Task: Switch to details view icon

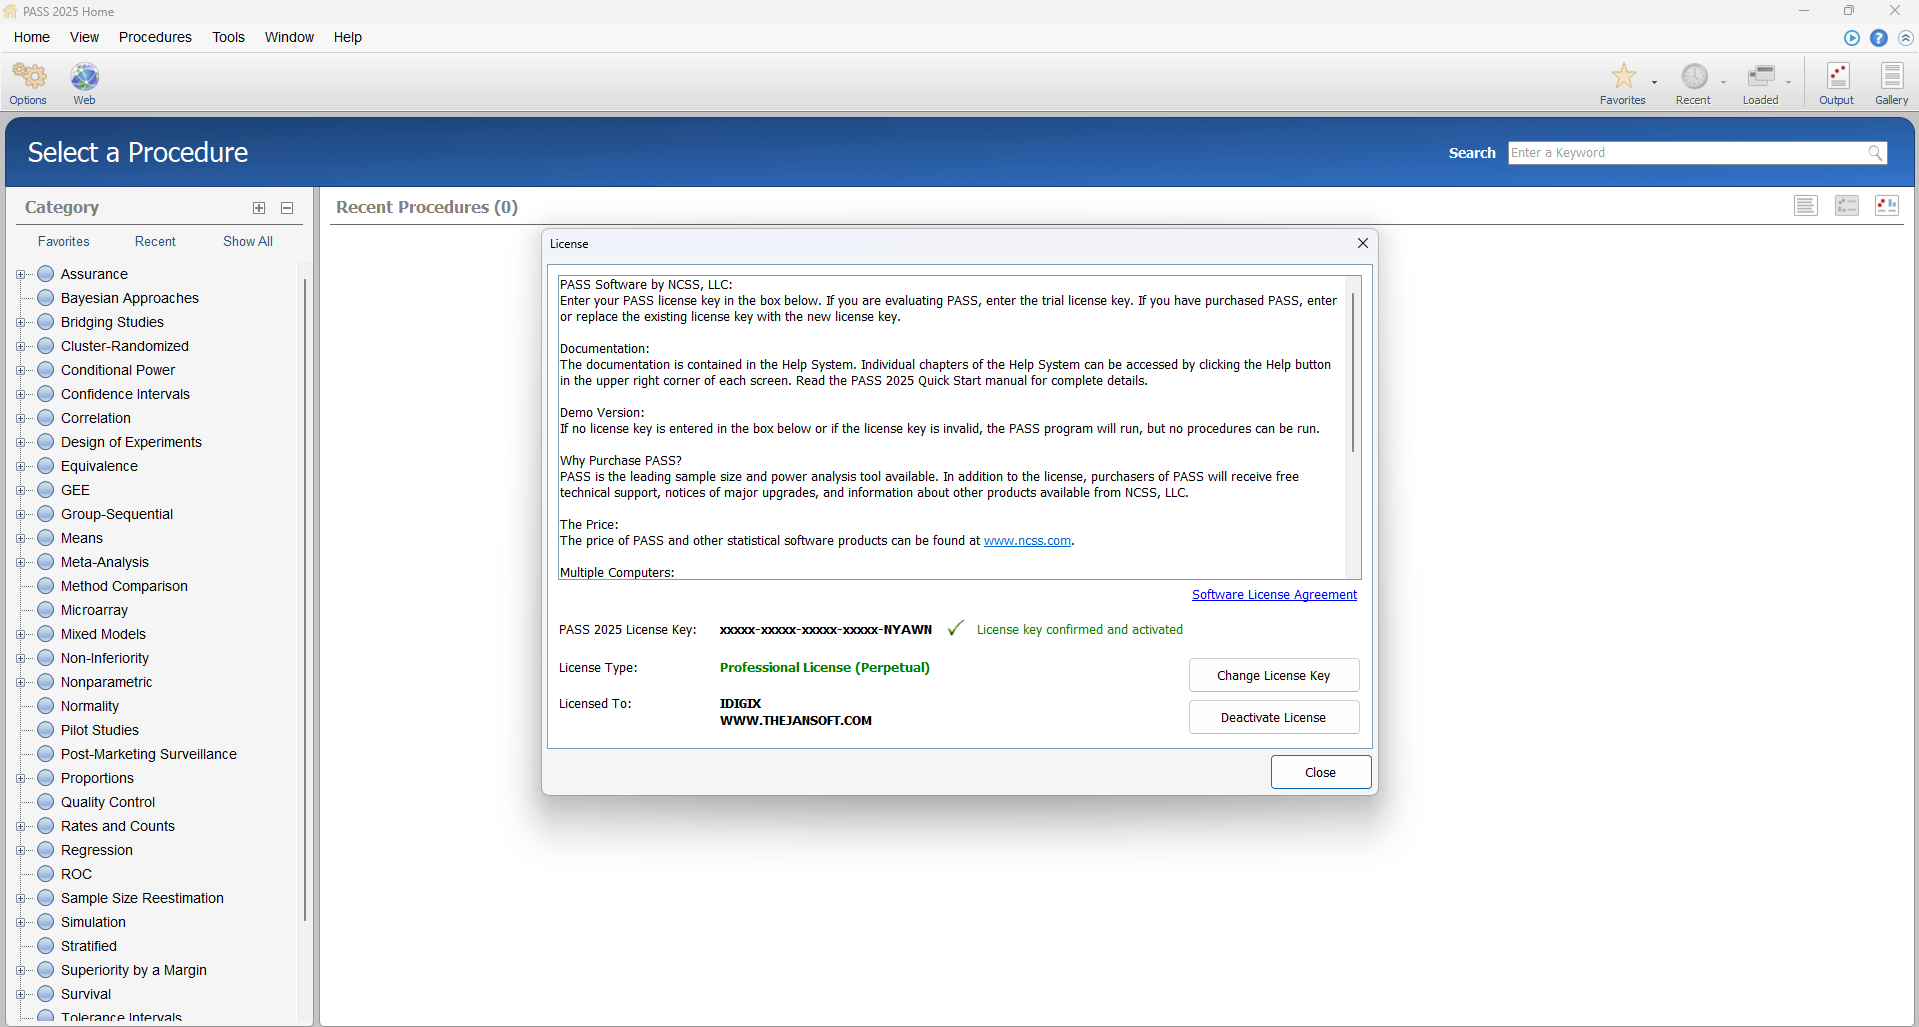Action: tap(1847, 206)
